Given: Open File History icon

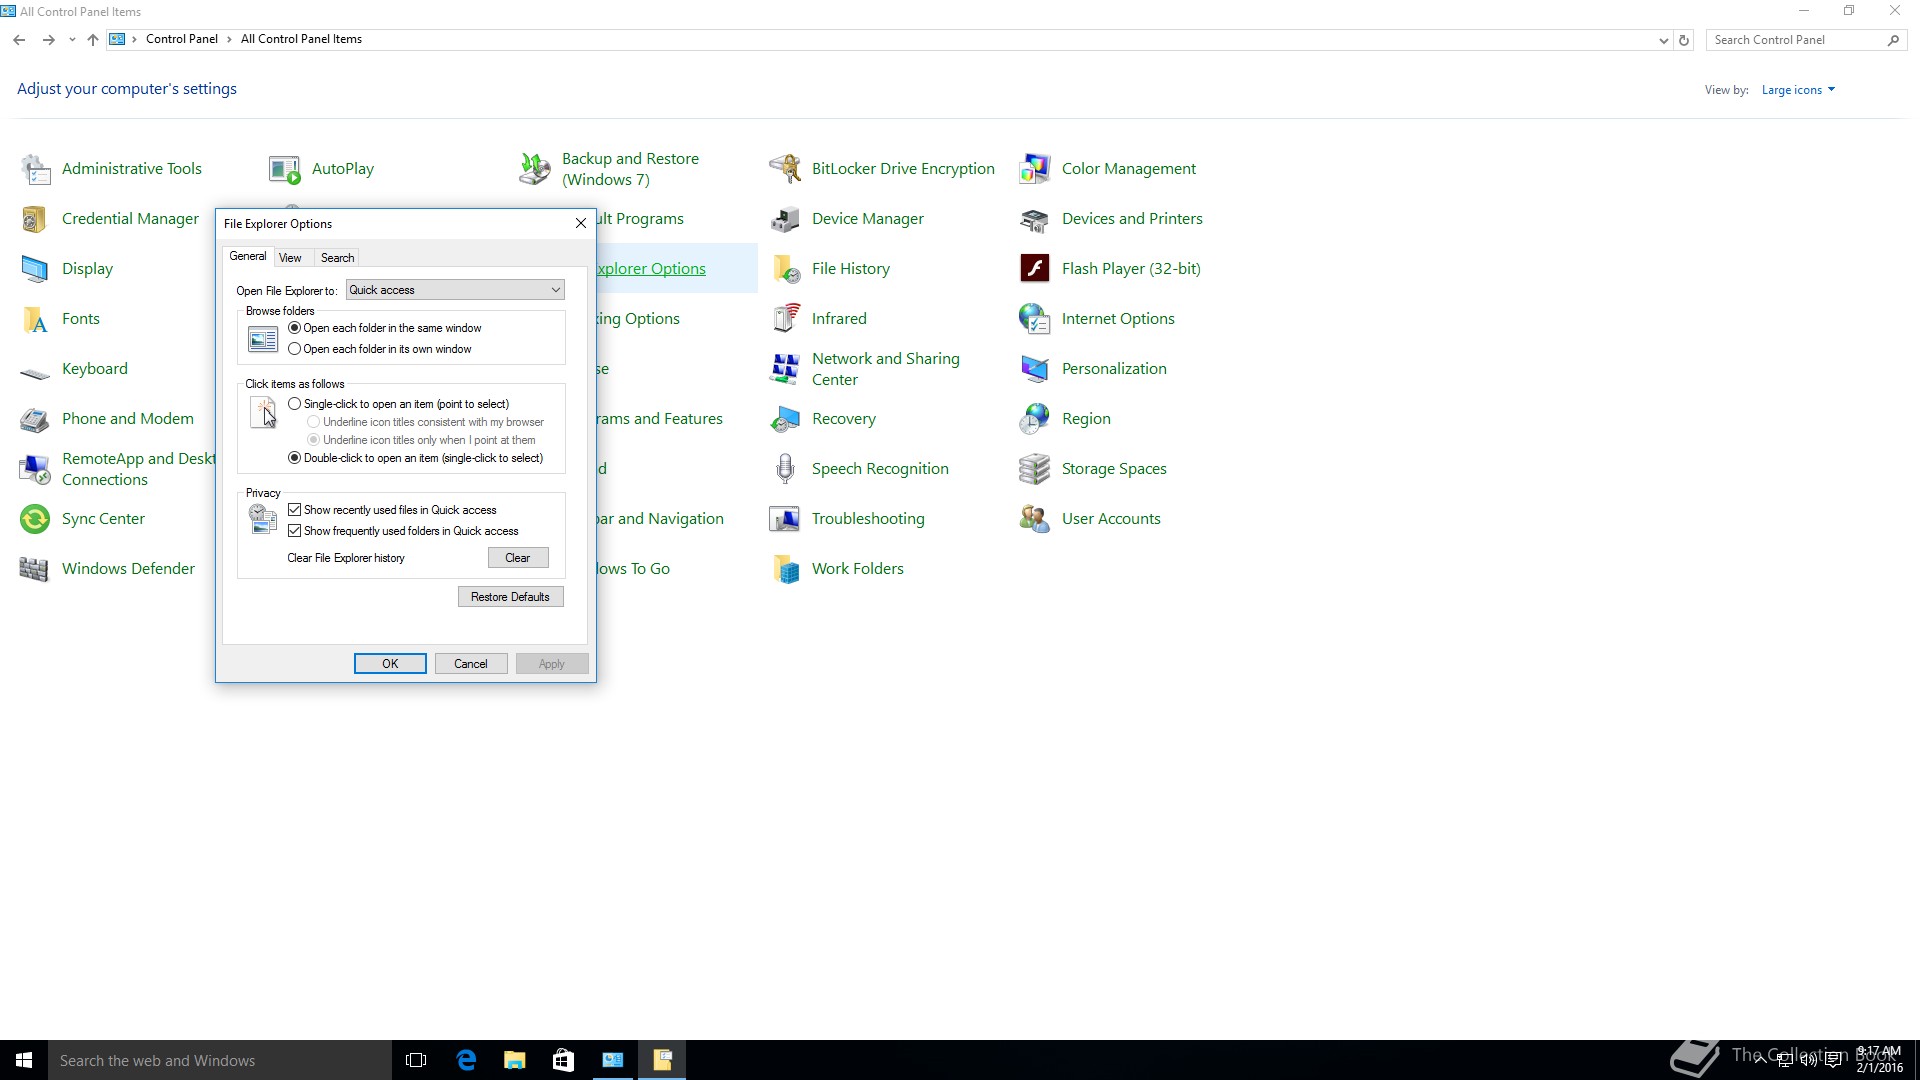Looking at the screenshot, I should tap(785, 269).
